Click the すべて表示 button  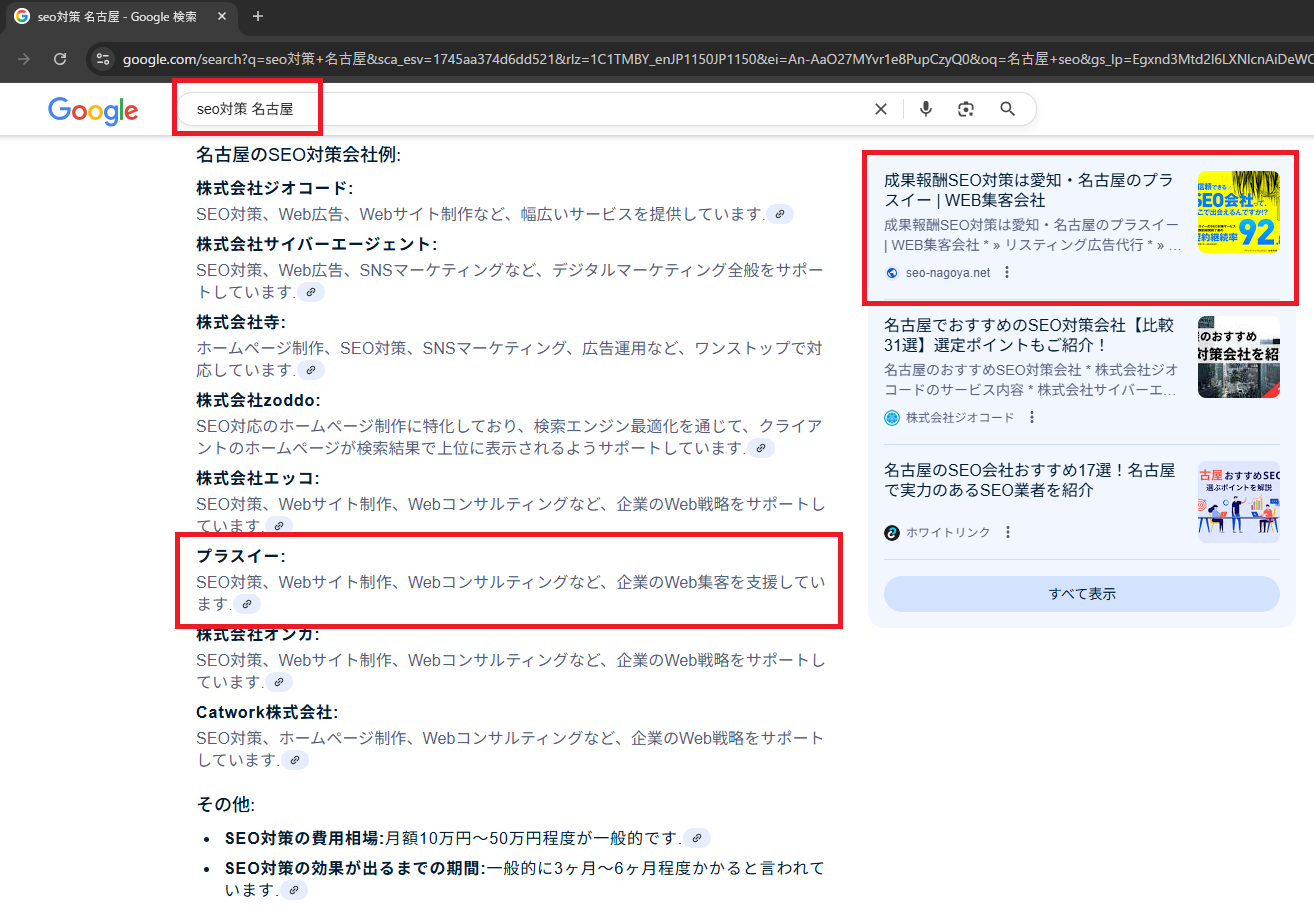click(x=1082, y=594)
